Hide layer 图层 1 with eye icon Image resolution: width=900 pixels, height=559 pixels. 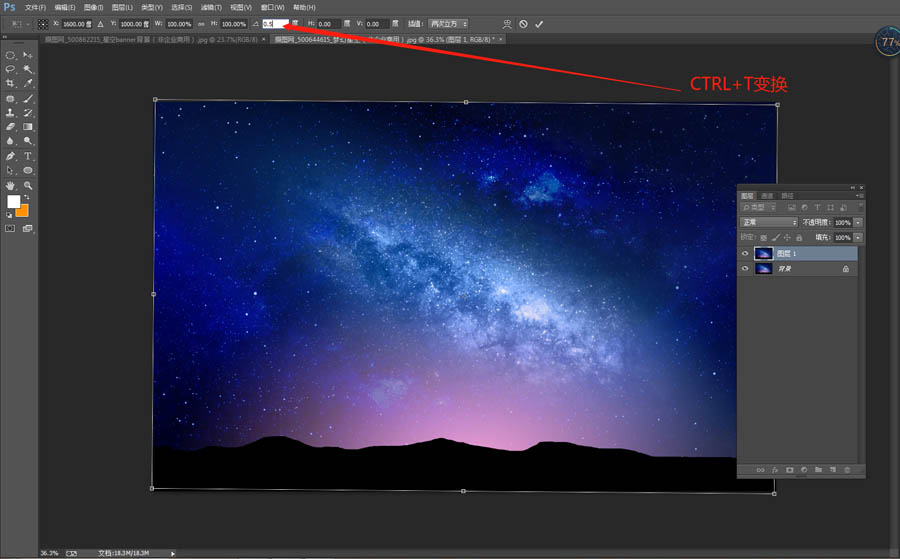pyautogui.click(x=745, y=254)
